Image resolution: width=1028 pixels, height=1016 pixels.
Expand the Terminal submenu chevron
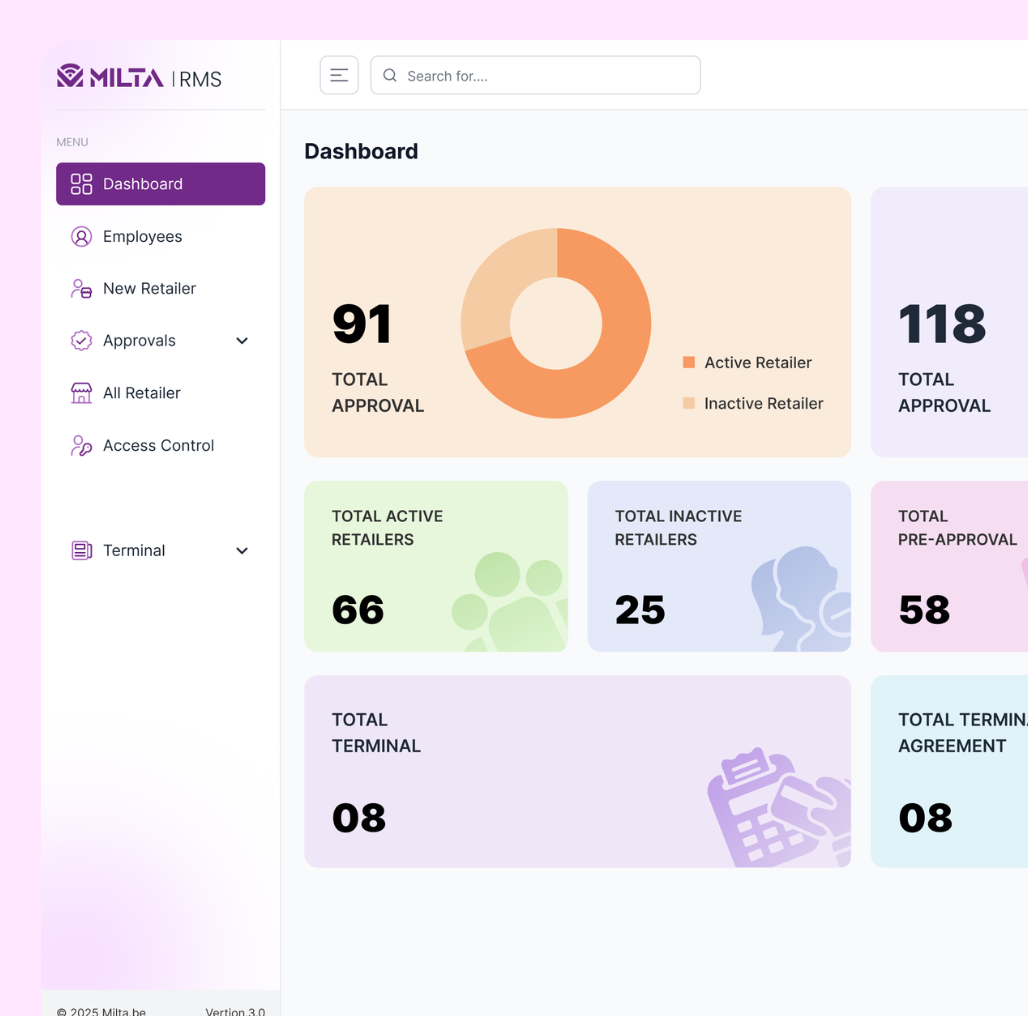point(242,551)
